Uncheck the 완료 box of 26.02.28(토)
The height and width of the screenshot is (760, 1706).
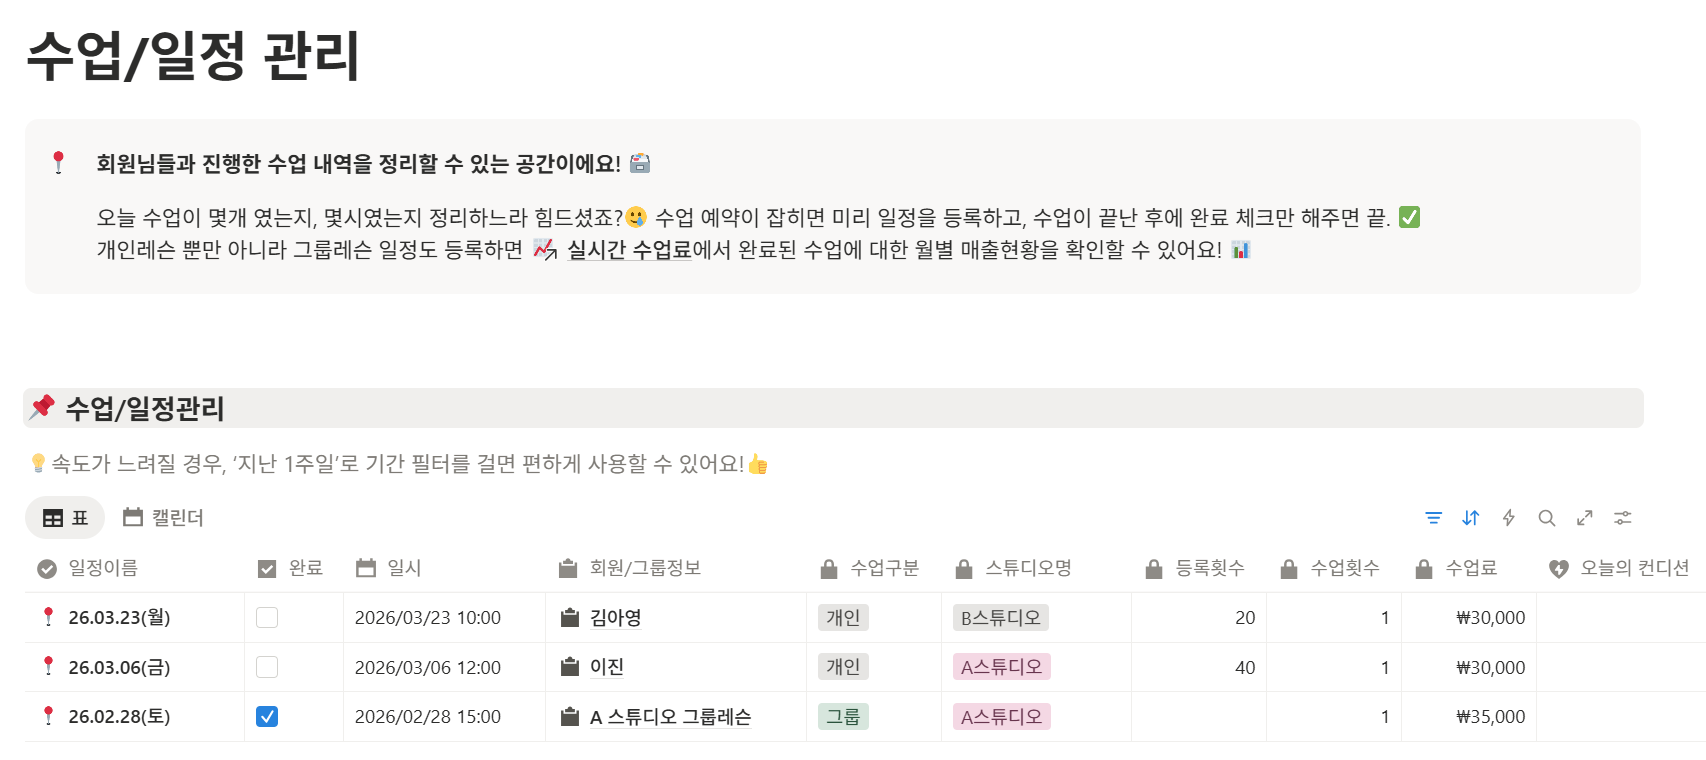[264, 716]
